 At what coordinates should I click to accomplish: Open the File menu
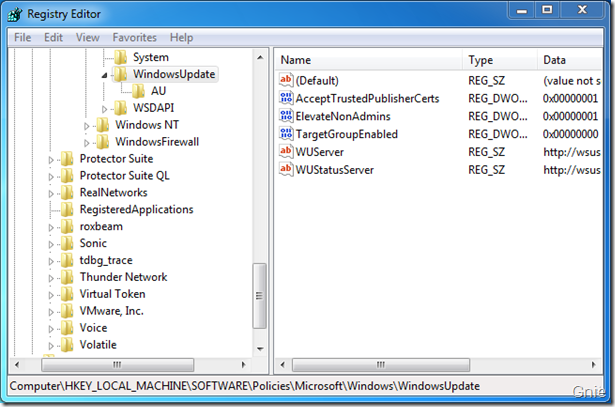click(22, 38)
